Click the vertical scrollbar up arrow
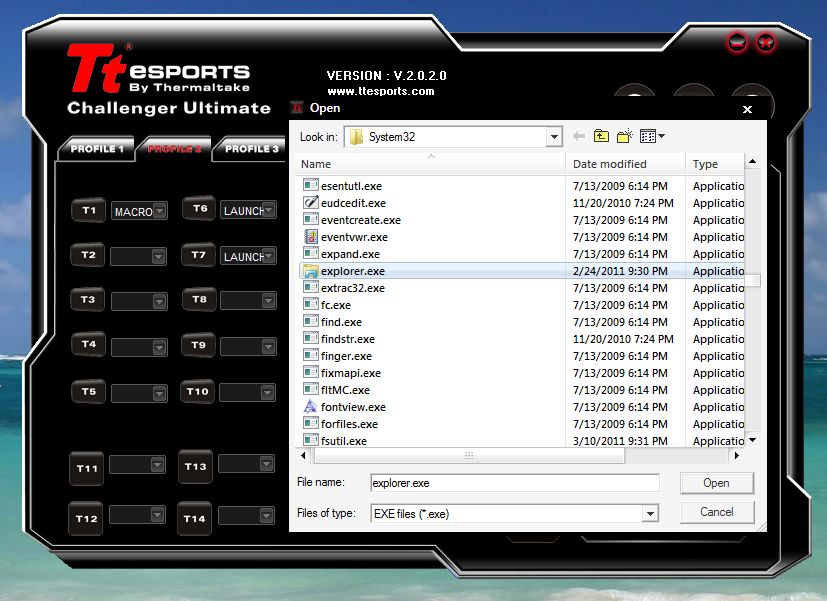This screenshot has width=827, height=601. tap(753, 161)
